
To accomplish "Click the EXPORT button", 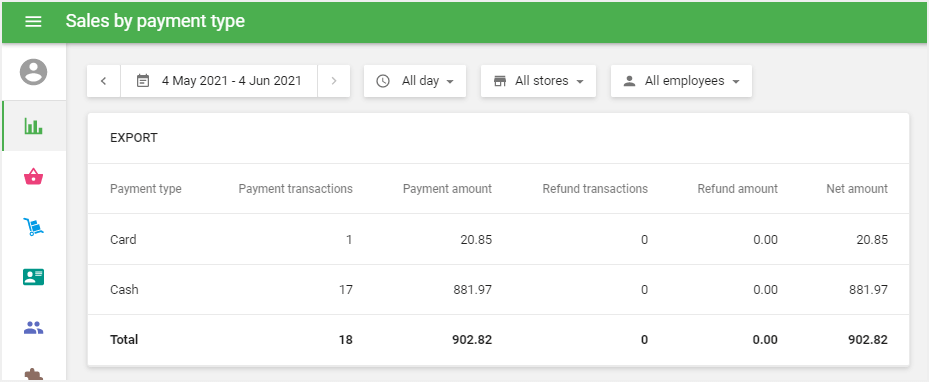I will (x=134, y=138).
